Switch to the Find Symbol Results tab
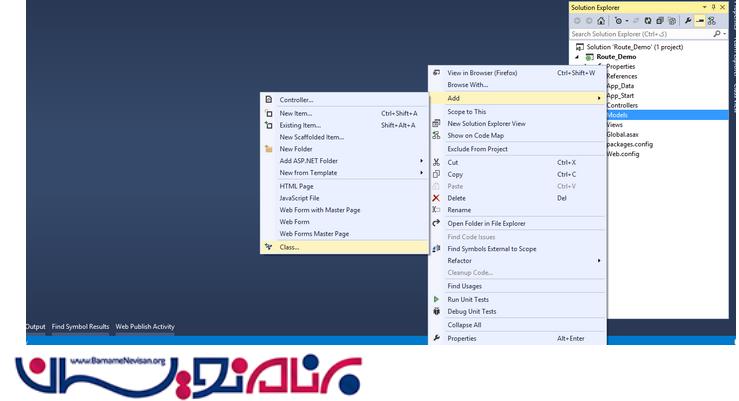739x401 pixels. click(x=81, y=326)
